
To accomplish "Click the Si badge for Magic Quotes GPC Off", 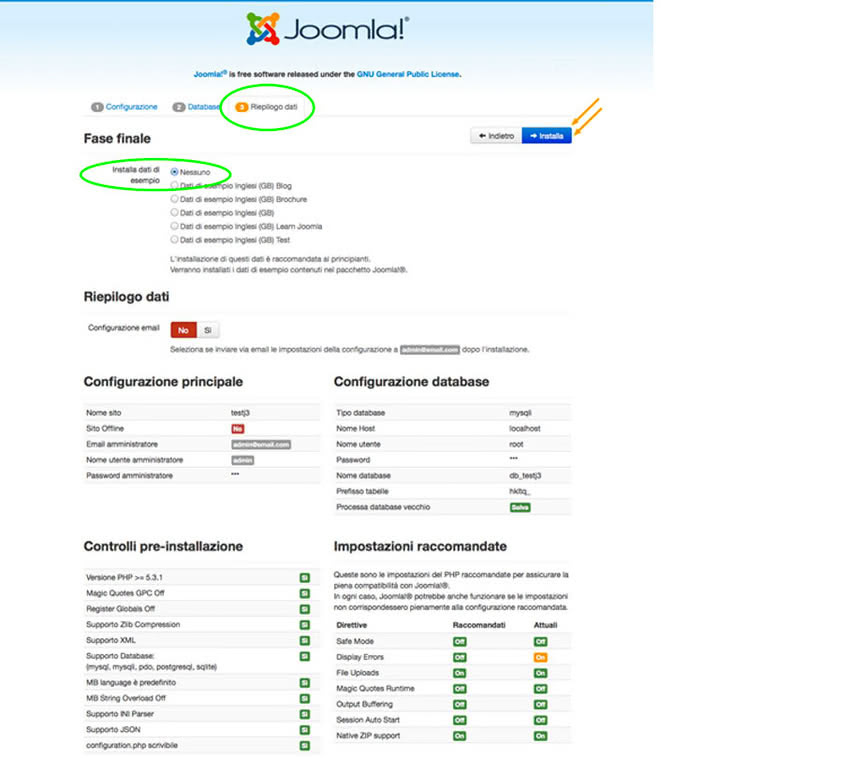I will pos(305,593).
